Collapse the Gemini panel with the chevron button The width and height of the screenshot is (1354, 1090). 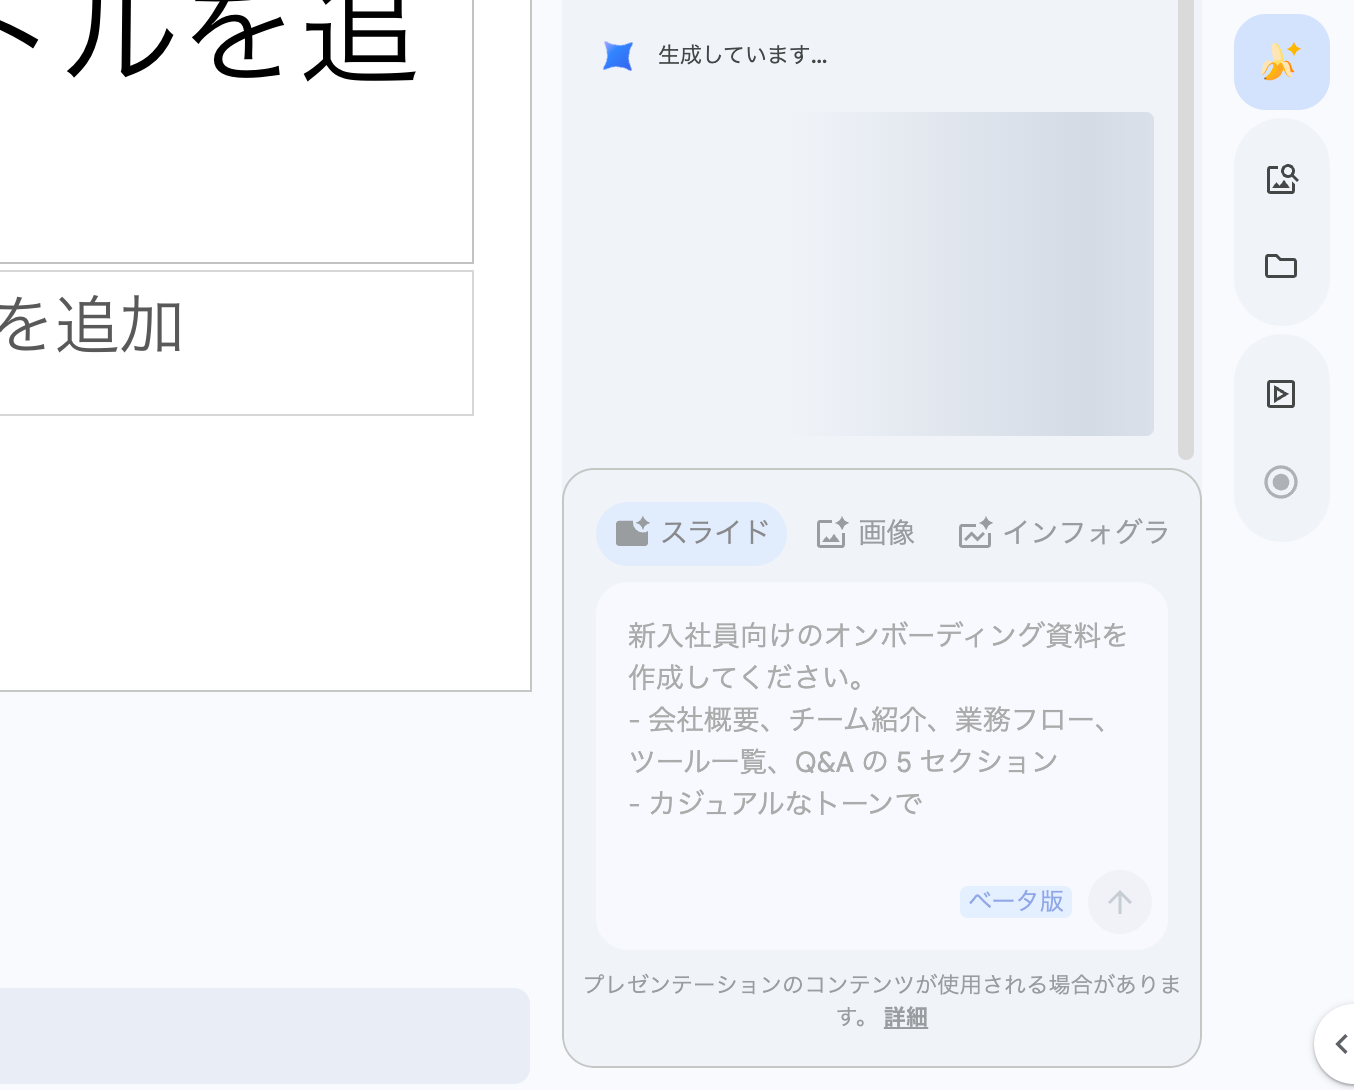(x=1340, y=1044)
